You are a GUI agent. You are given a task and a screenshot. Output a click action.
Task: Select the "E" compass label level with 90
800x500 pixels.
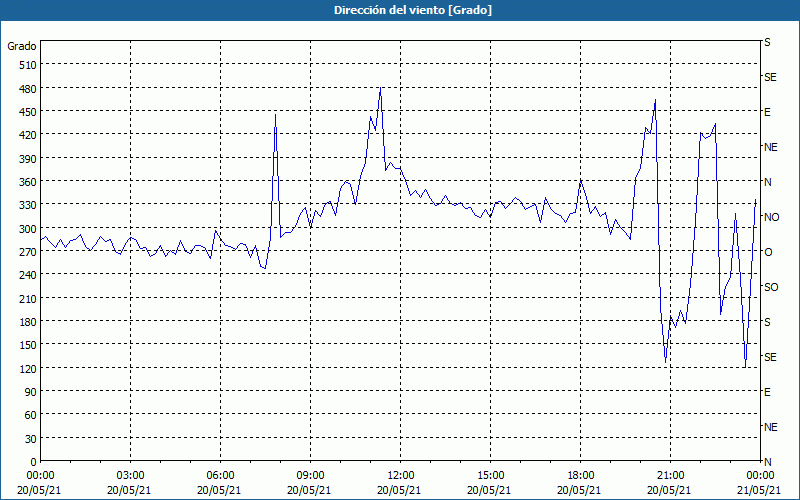click(767, 392)
